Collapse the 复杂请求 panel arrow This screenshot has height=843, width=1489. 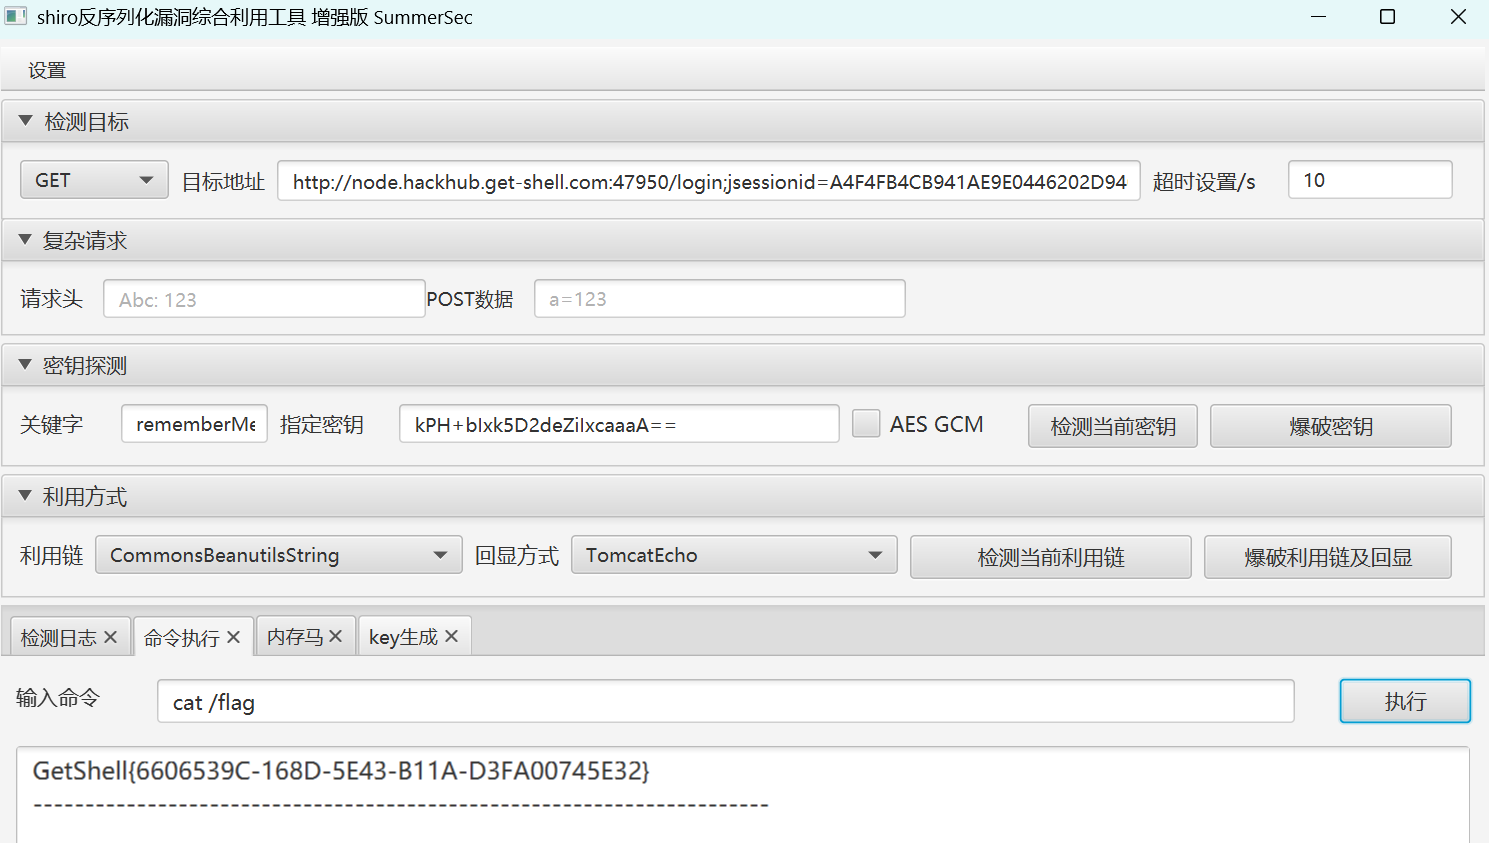click(x=26, y=240)
